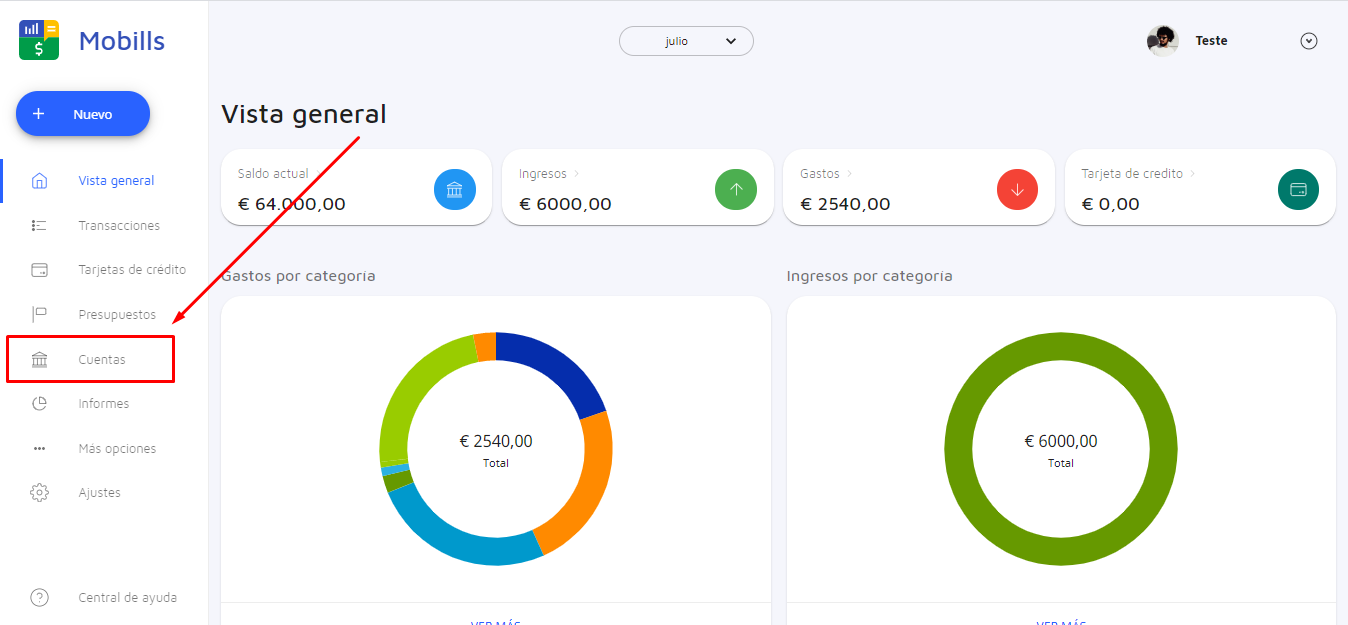The width and height of the screenshot is (1348, 625).
Task: Open the julio month dropdown
Action: point(686,41)
